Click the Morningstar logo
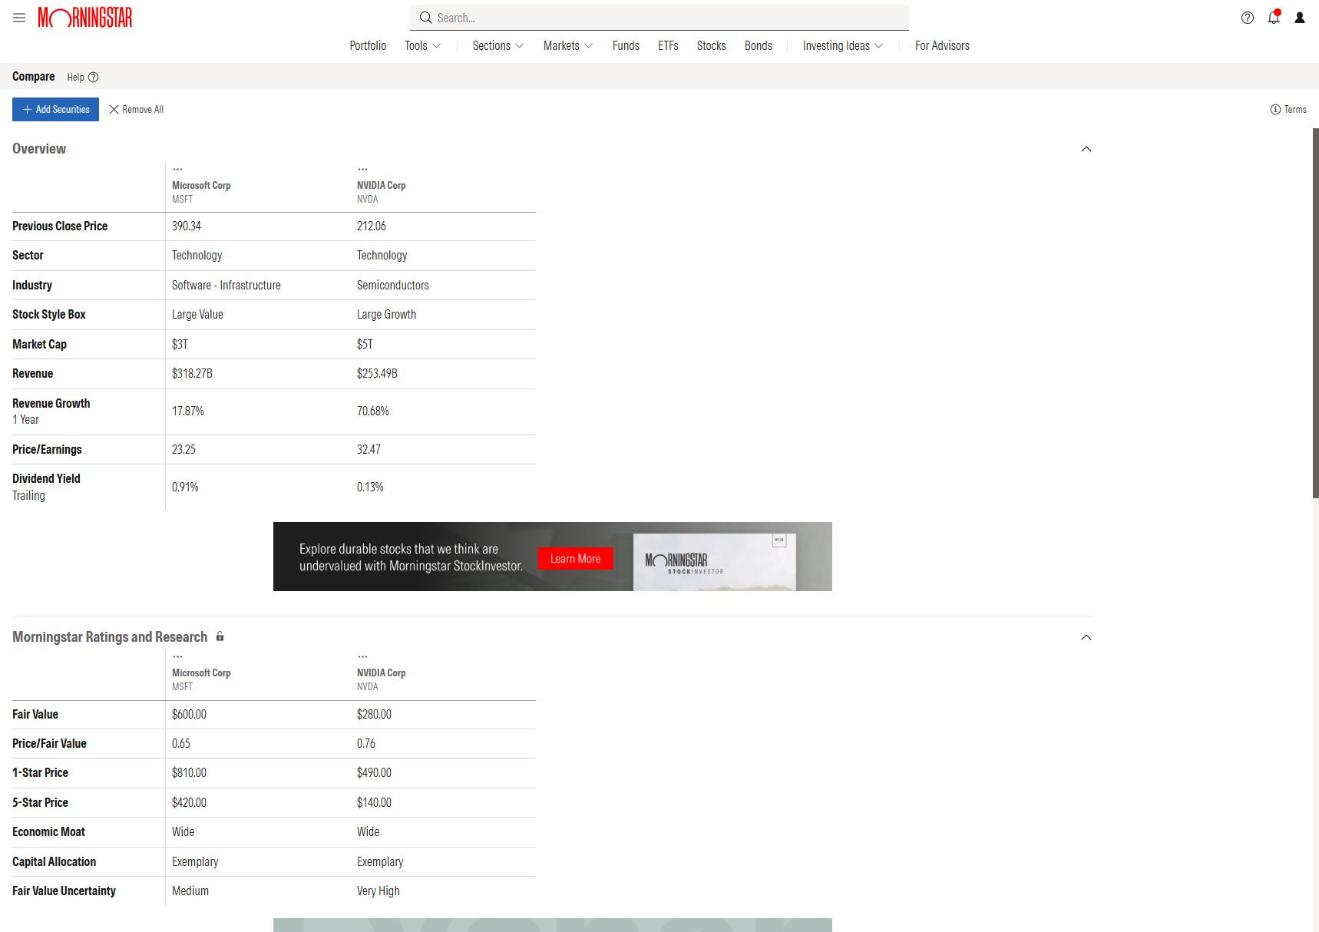 (85, 18)
